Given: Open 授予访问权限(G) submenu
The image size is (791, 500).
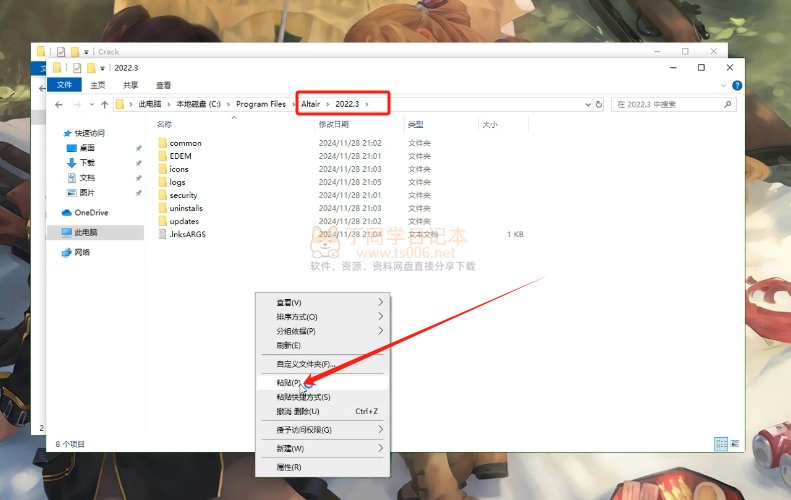Looking at the screenshot, I should click(x=322, y=430).
